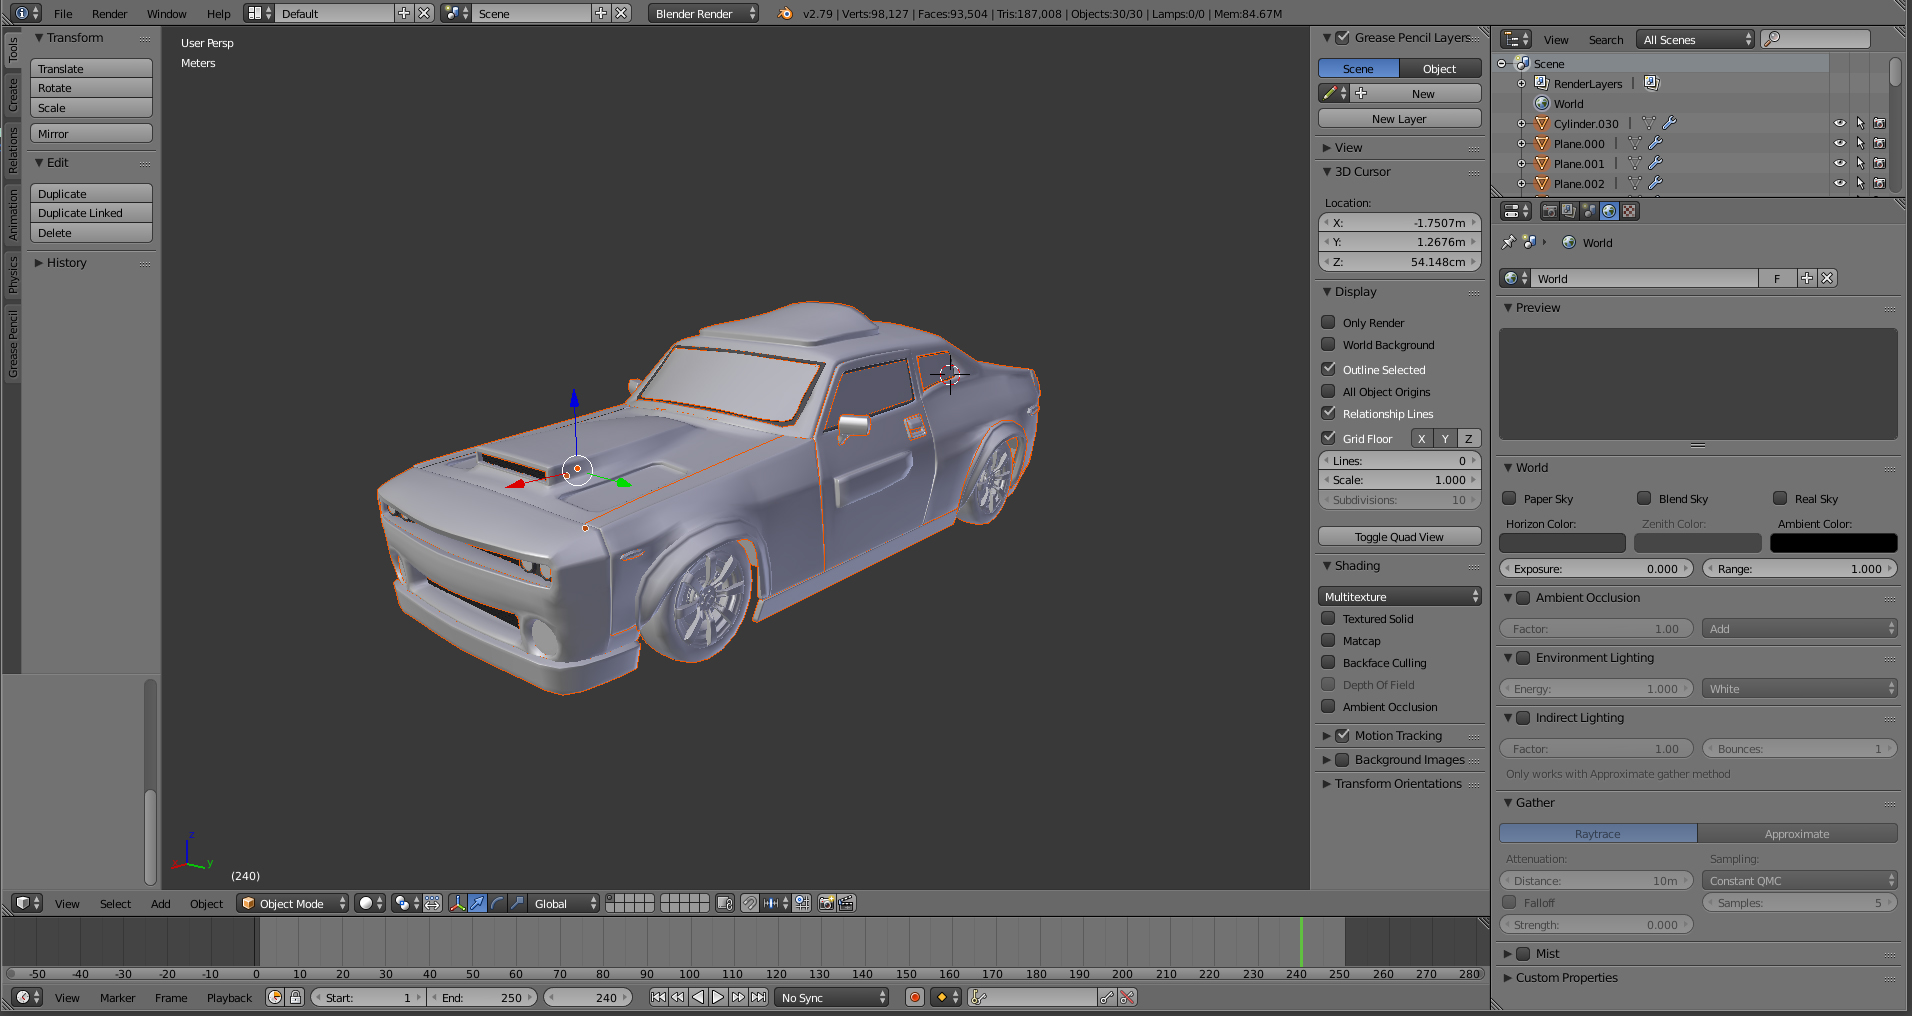1912x1016 pixels.
Task: Hide Plane.000 using its eye icon
Action: click(x=1839, y=143)
